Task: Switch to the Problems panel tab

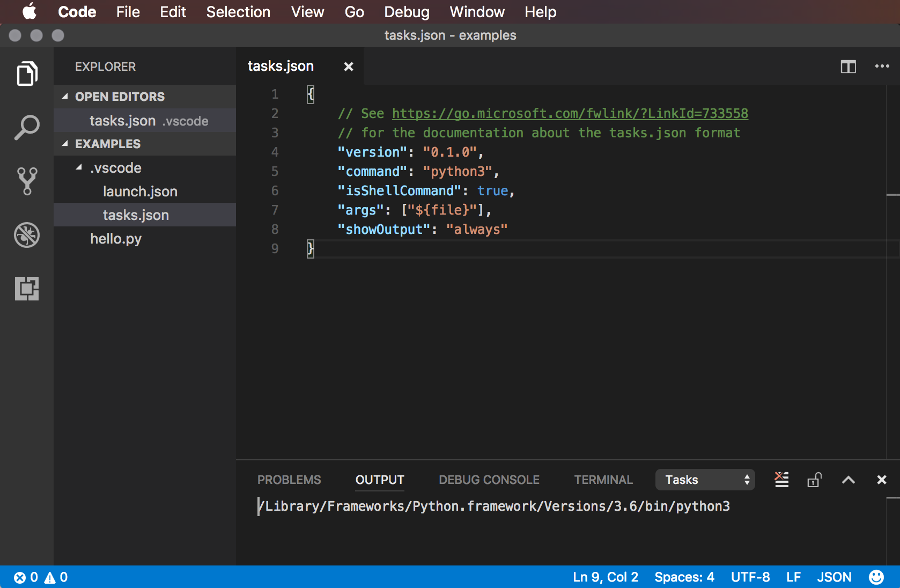Action: [x=289, y=479]
